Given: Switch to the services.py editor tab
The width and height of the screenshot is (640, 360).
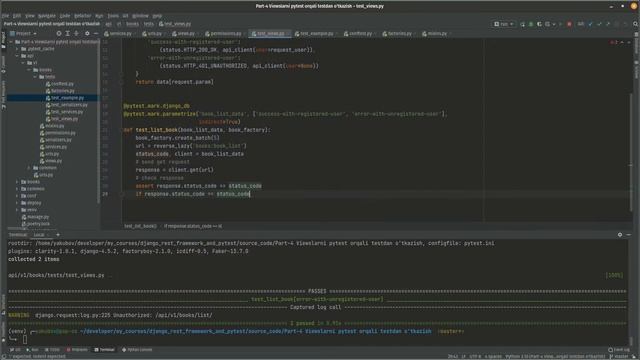Looking at the screenshot, I should coord(118,33).
